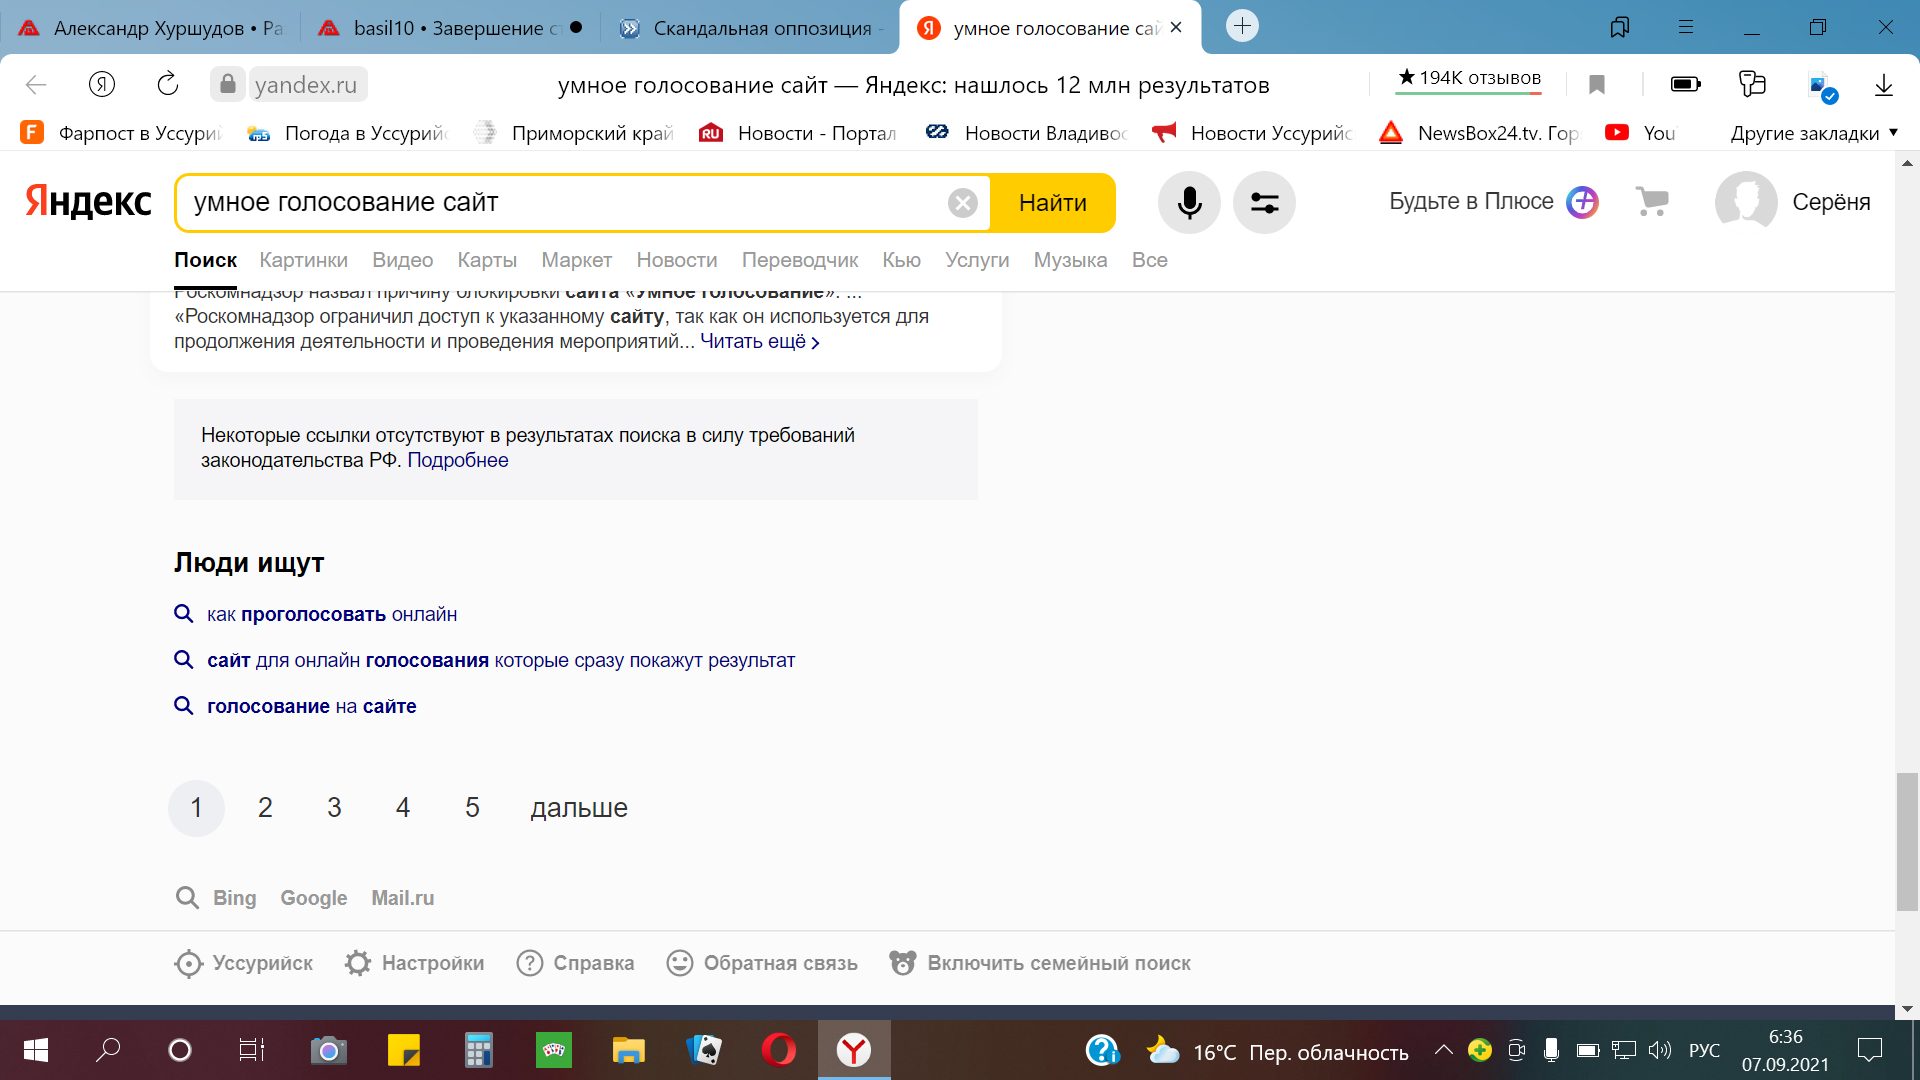Viewport: 1920px width, 1080px height.
Task: Open a new browser tab
Action: tap(1242, 26)
